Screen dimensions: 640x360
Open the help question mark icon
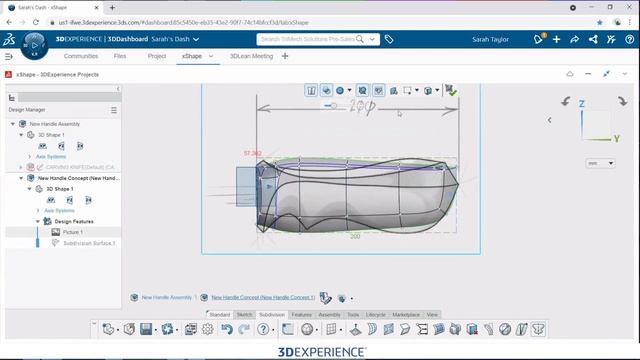[629, 39]
